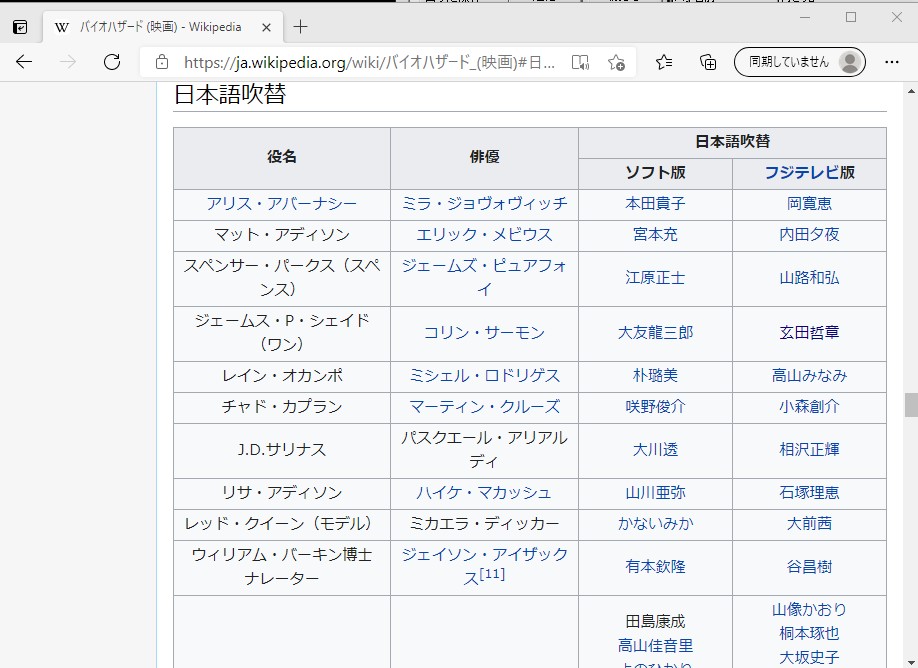Open the 相沢正輝 link

809,450
